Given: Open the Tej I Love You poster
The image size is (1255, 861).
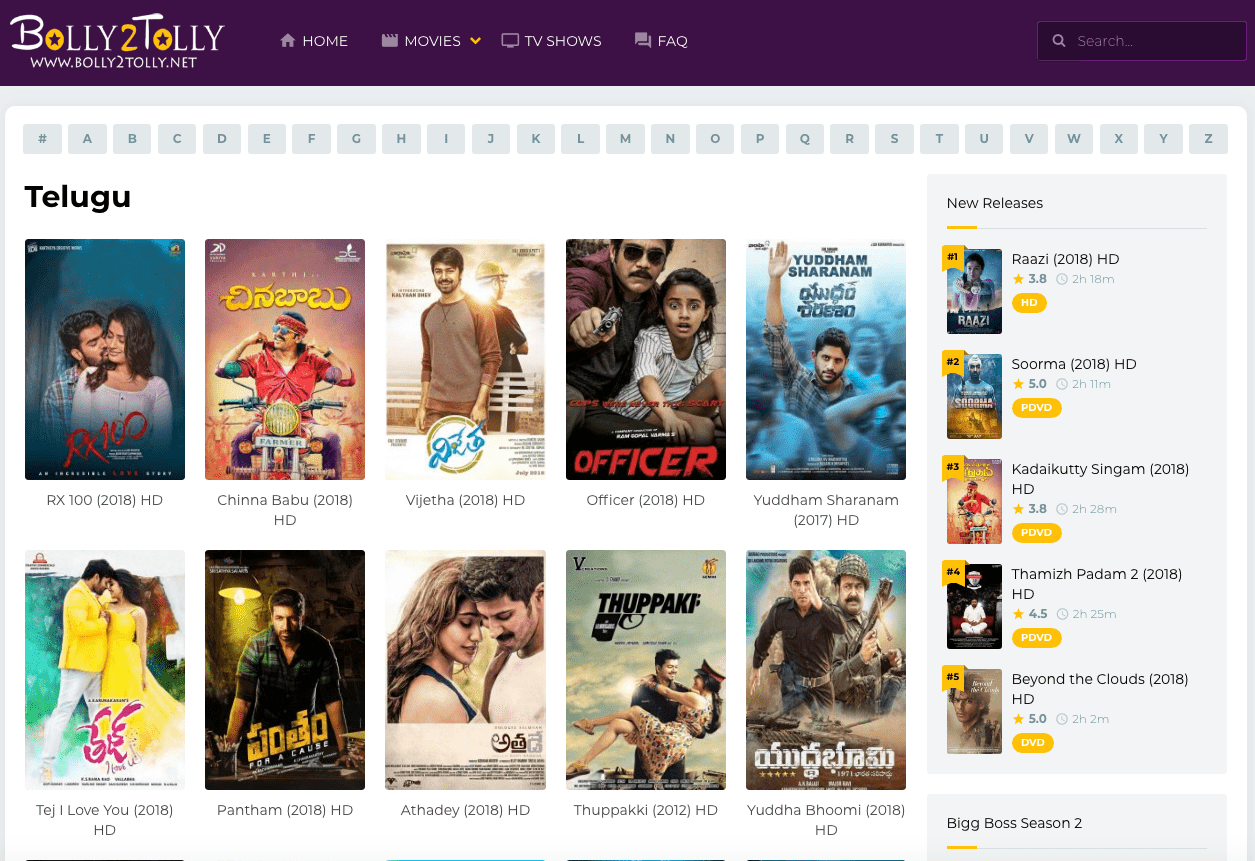Looking at the screenshot, I should tap(105, 670).
